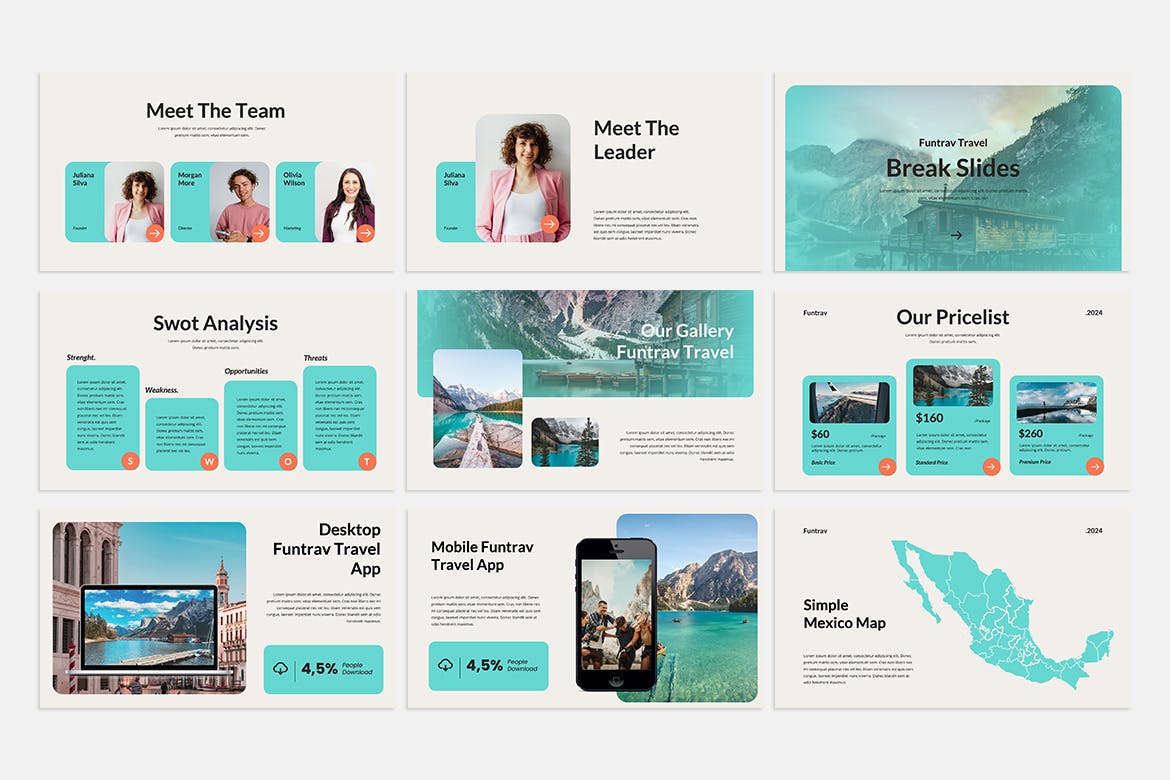
Task: Select the orange W circle under Weakness
Action: [209, 461]
